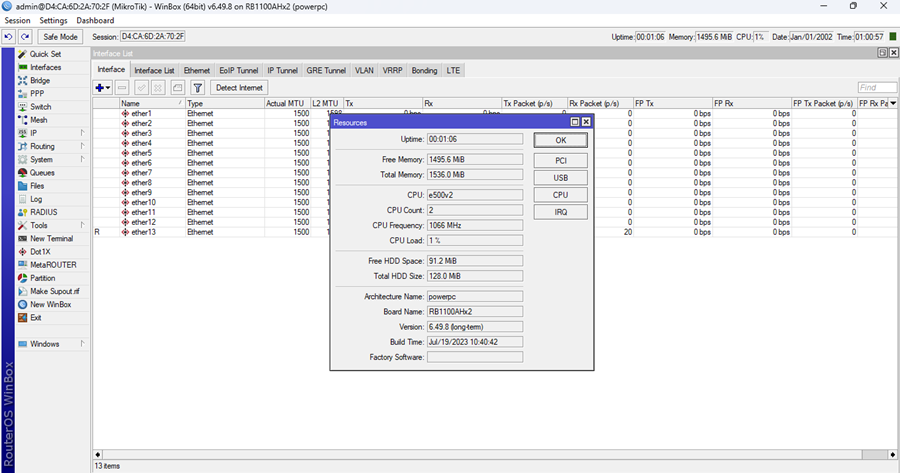Click the Session address field
Viewport: 900px width, 473px height.
coord(153,36)
